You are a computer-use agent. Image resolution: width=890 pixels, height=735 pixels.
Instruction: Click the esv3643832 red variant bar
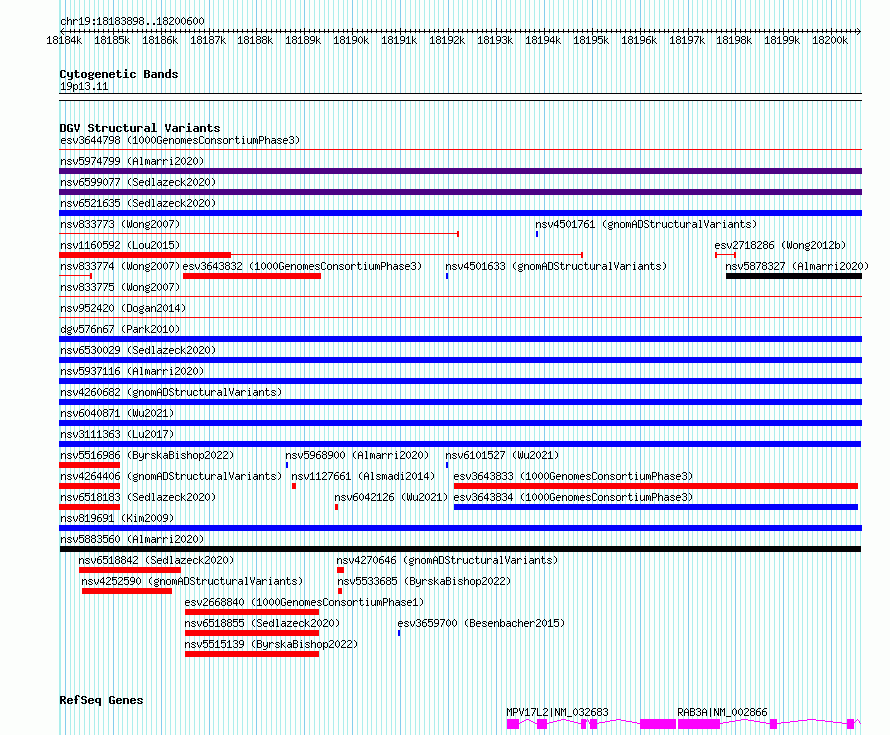click(251, 276)
